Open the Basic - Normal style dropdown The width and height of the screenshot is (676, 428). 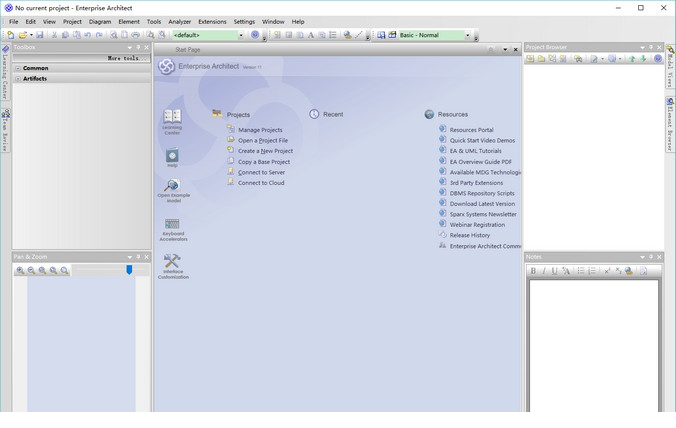tap(467, 35)
